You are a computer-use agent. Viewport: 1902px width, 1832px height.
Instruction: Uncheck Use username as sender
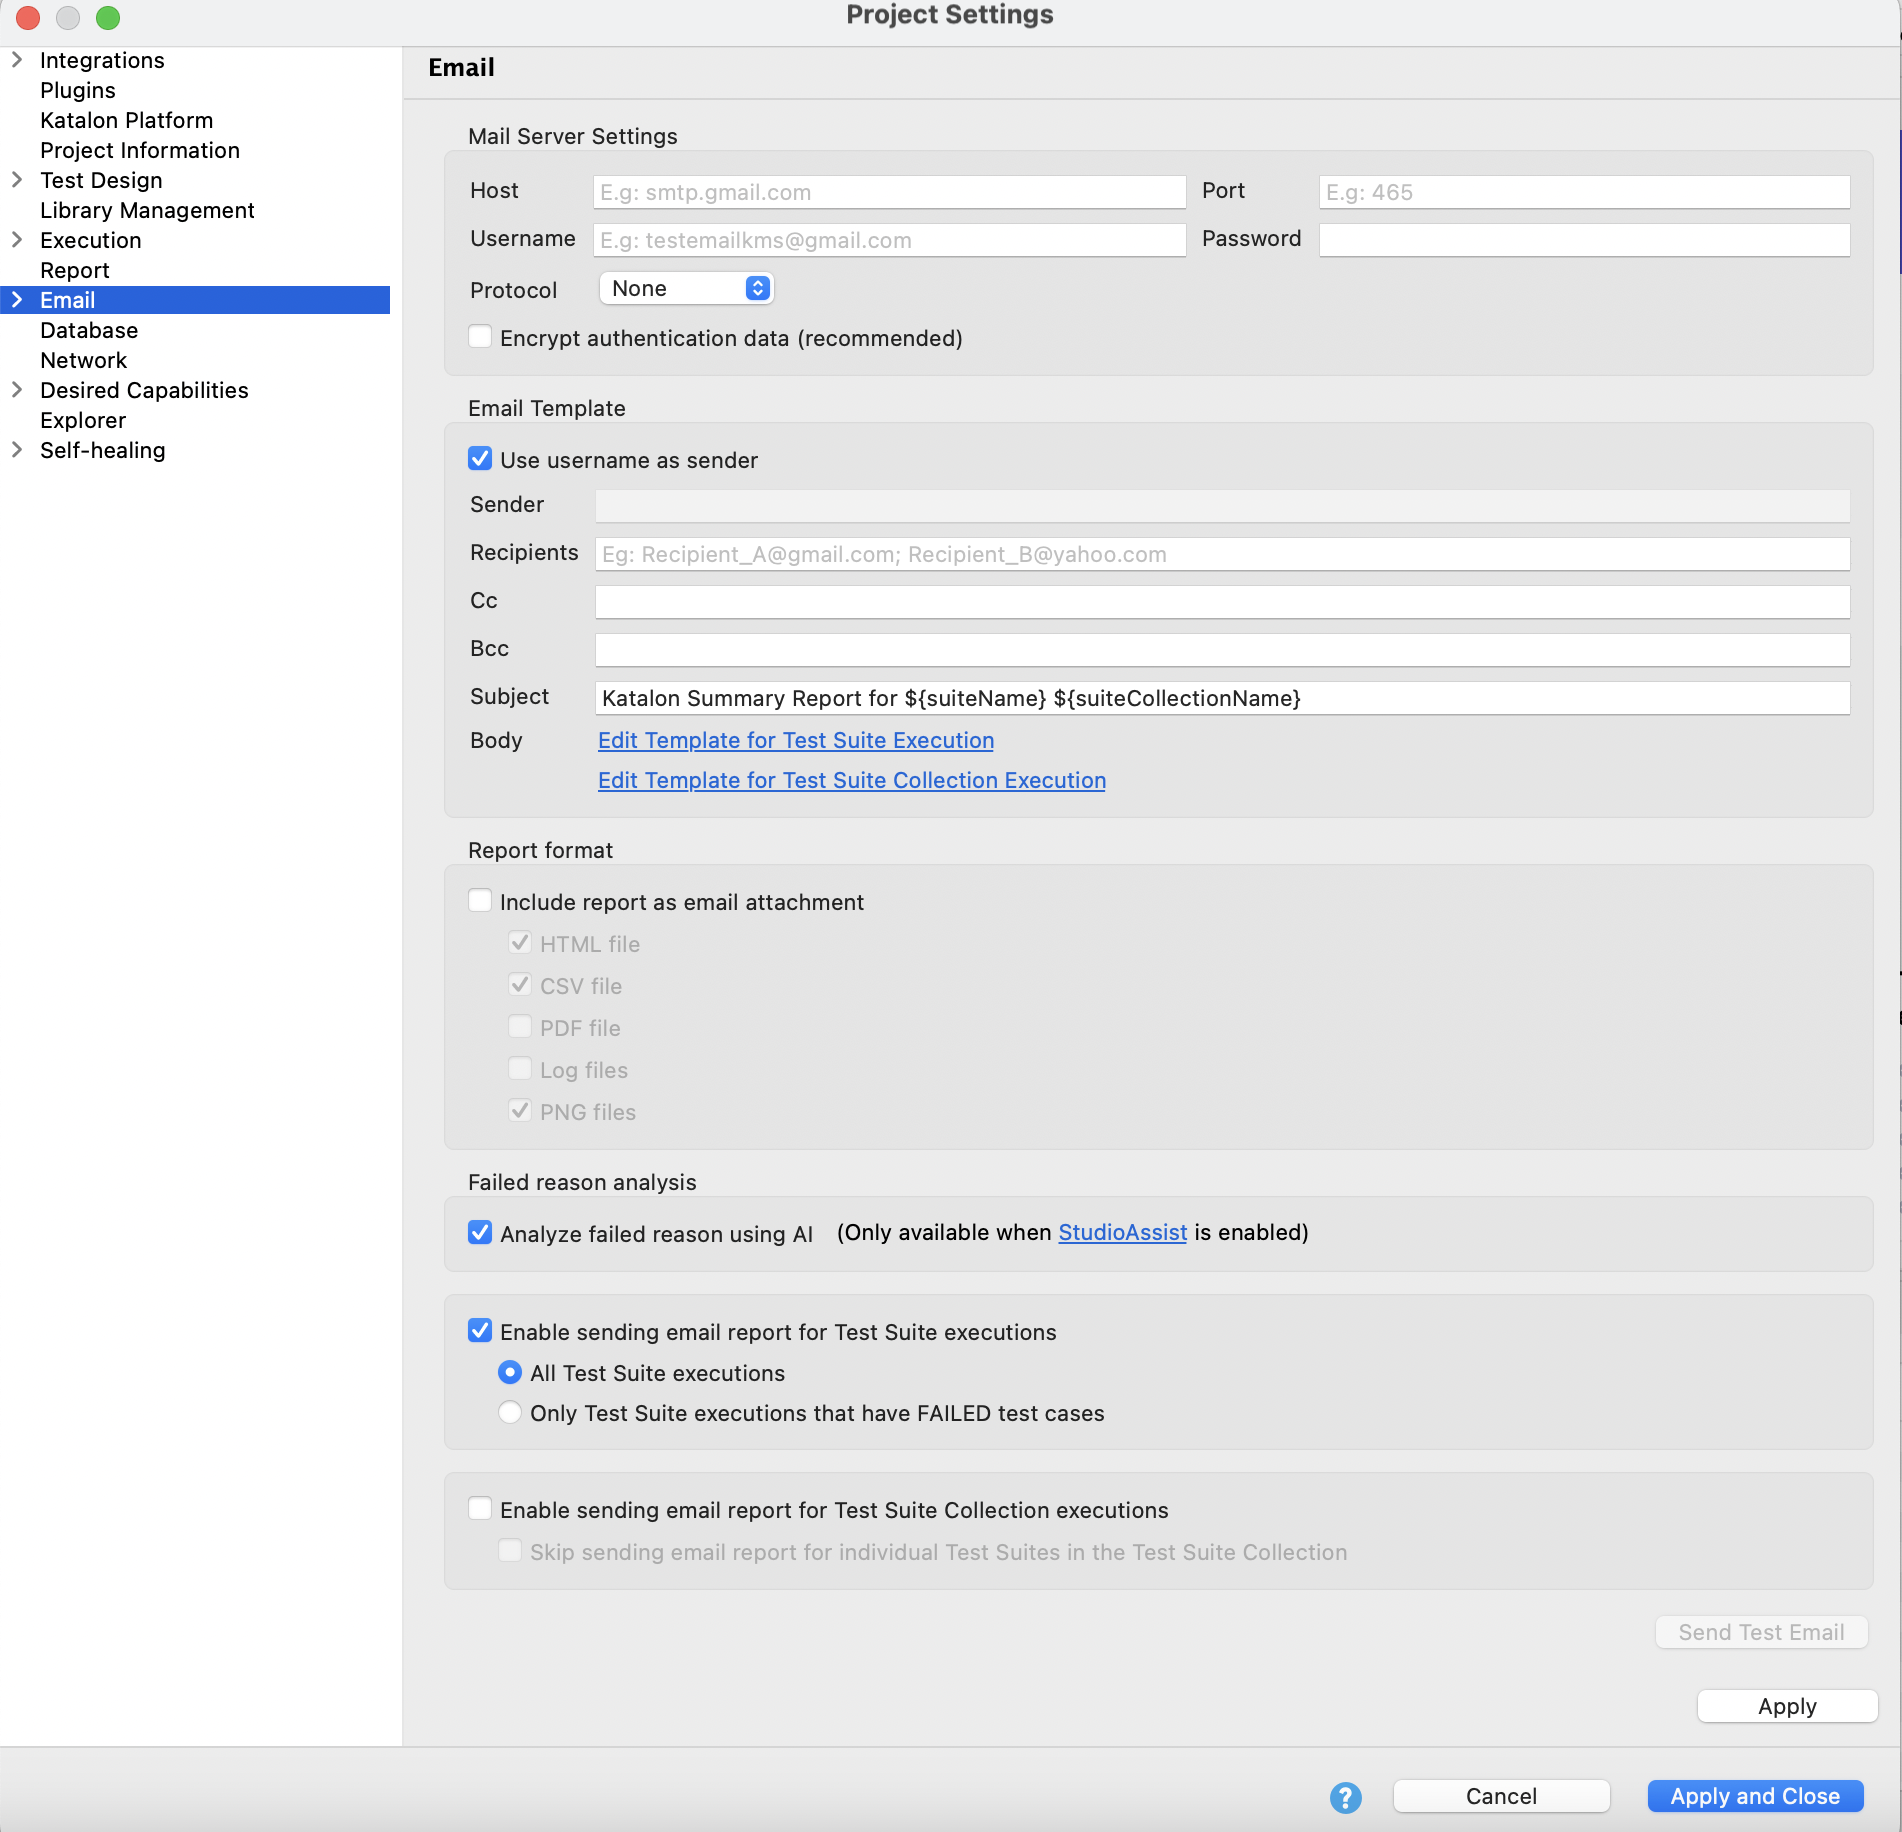click(480, 459)
